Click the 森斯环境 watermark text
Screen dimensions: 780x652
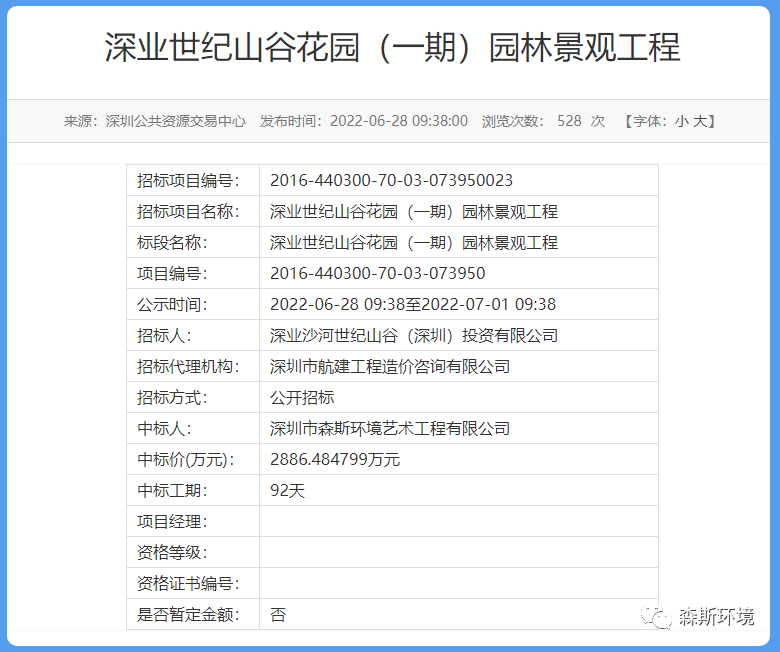pos(716,616)
